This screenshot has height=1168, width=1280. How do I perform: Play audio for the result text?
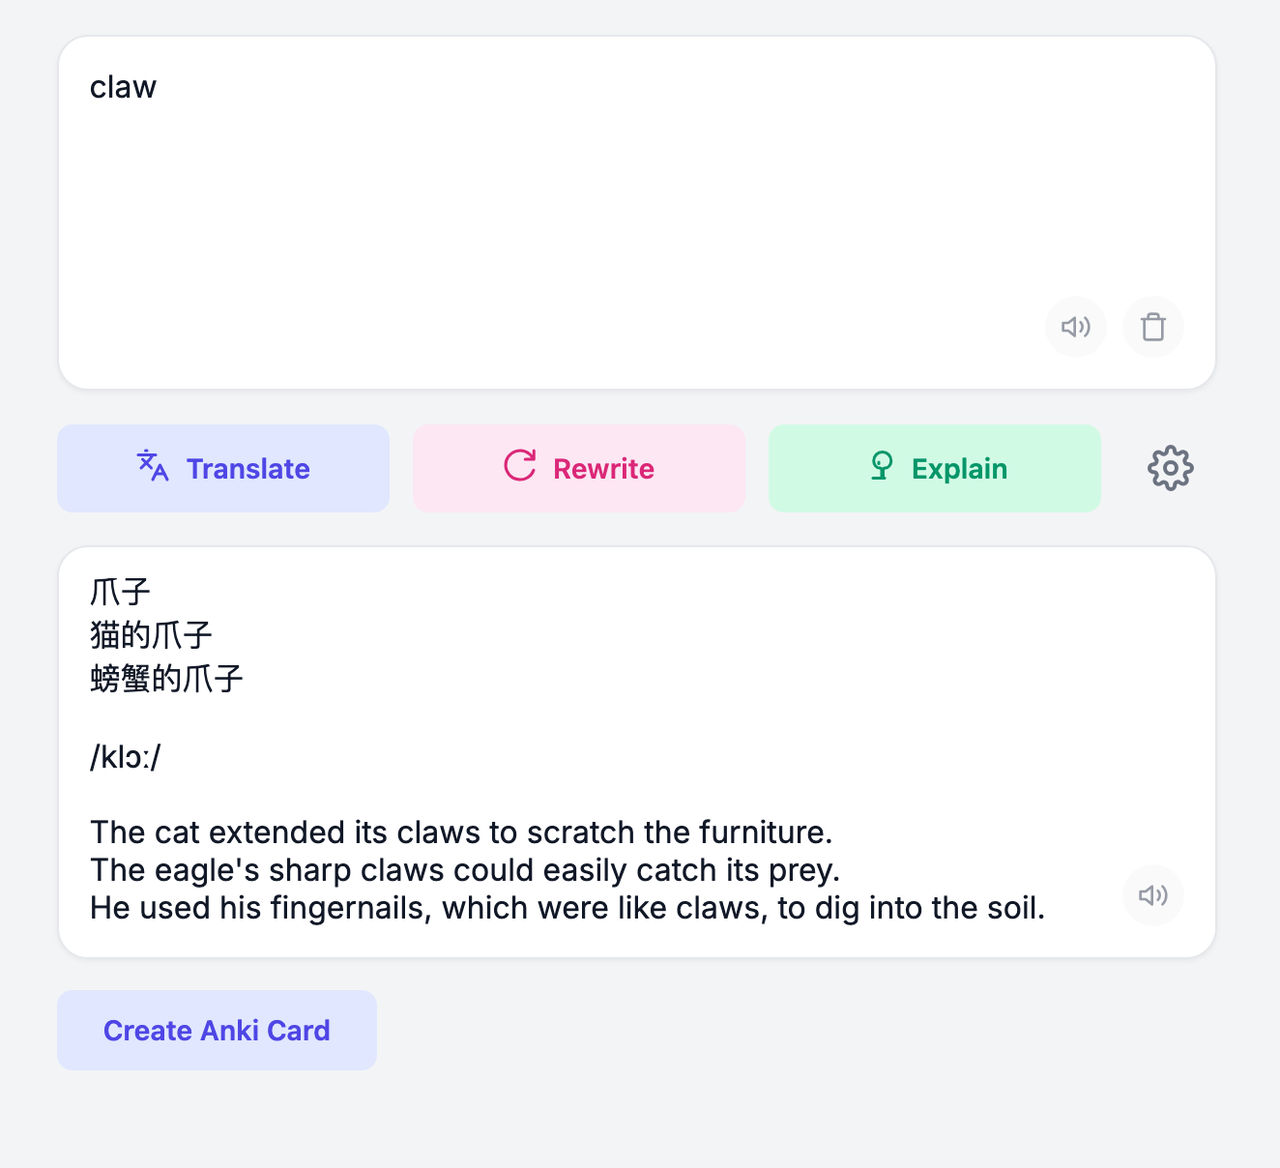(1153, 895)
